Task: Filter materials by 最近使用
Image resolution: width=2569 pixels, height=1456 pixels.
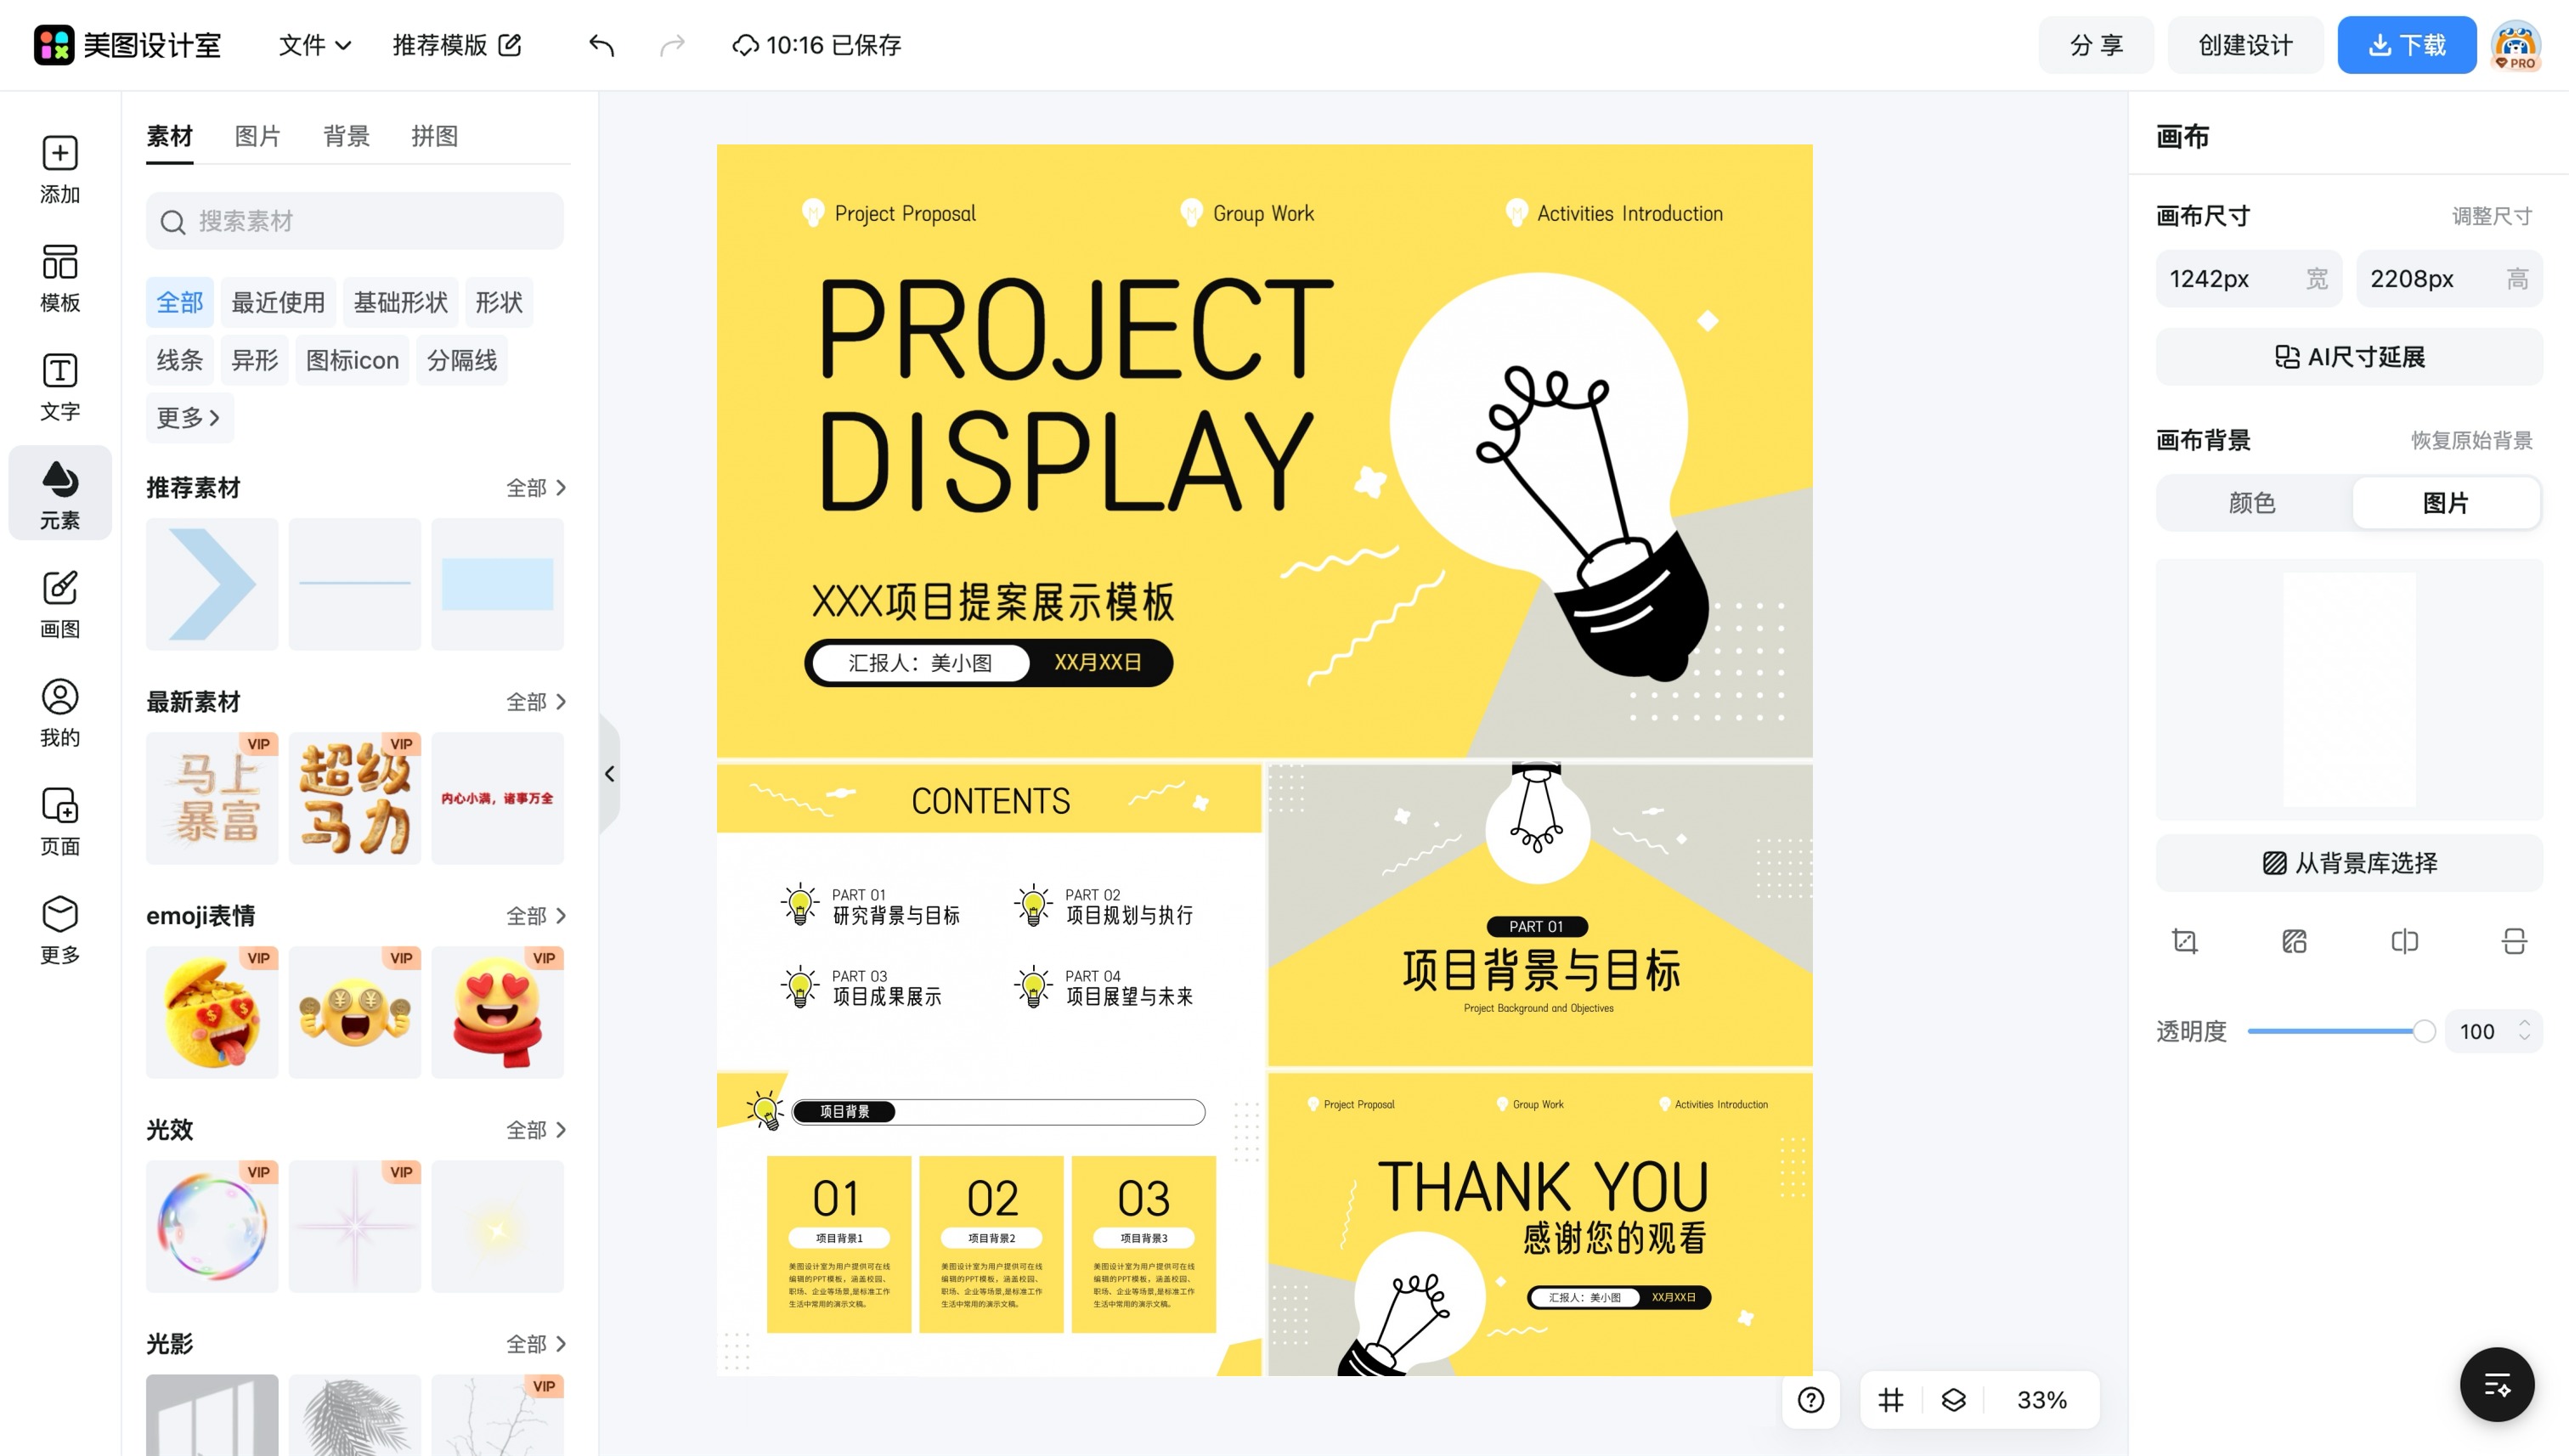Action: 278,302
